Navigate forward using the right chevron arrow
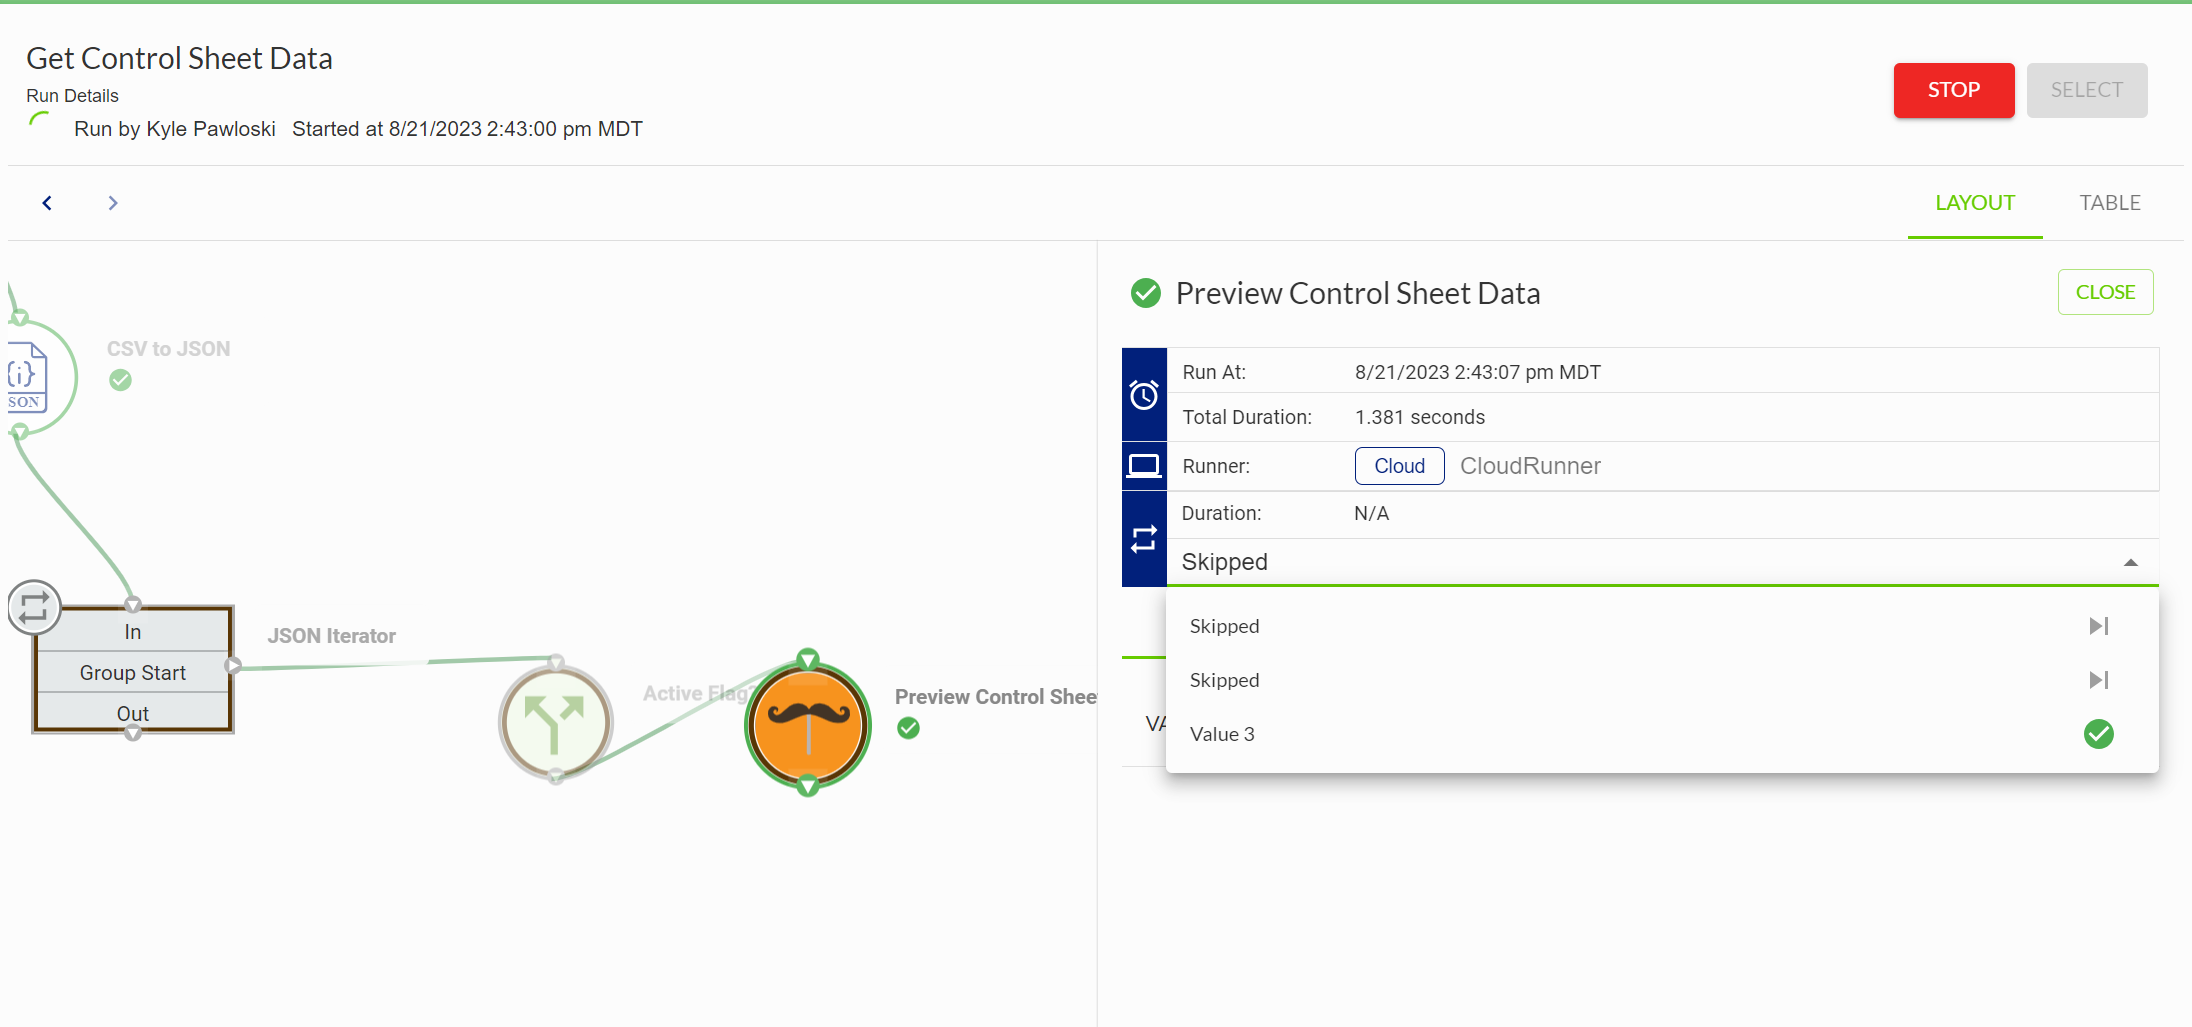Image resolution: width=2192 pixels, height=1027 pixels. (x=112, y=202)
